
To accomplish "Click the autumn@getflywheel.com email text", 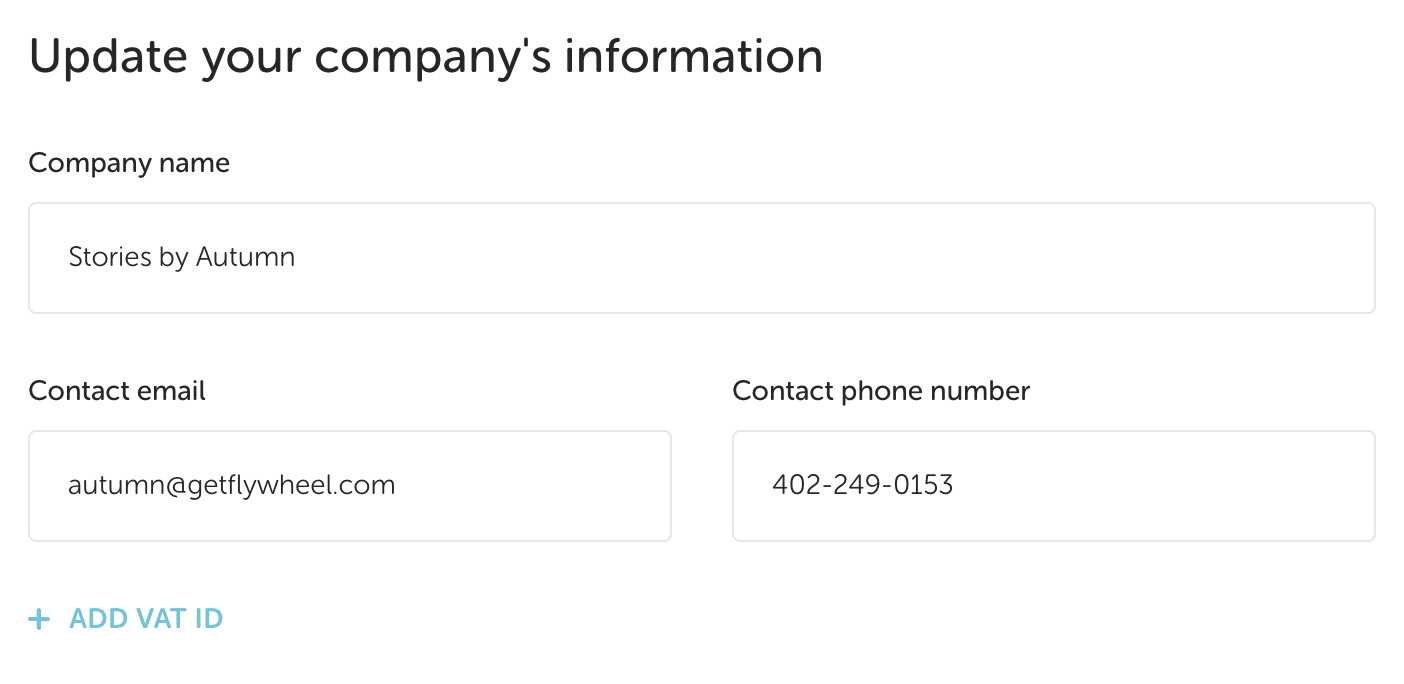I will click(231, 486).
